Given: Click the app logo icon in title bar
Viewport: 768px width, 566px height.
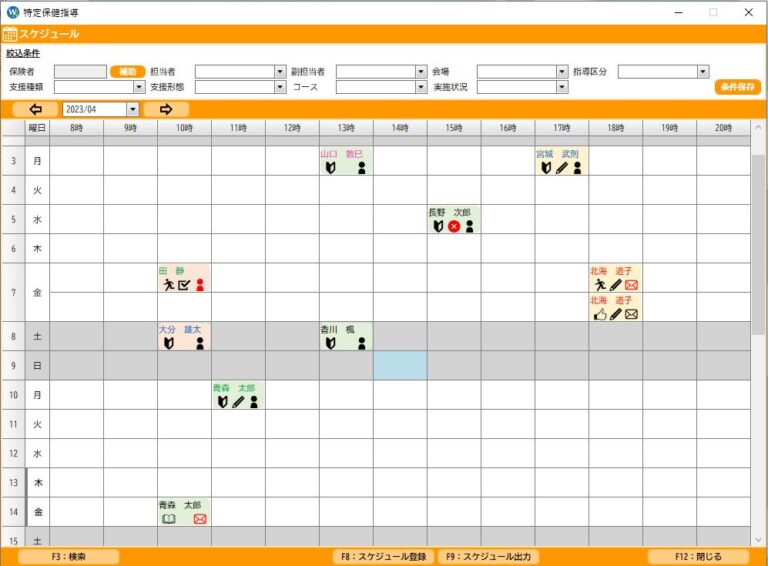Looking at the screenshot, I should [x=13, y=12].
